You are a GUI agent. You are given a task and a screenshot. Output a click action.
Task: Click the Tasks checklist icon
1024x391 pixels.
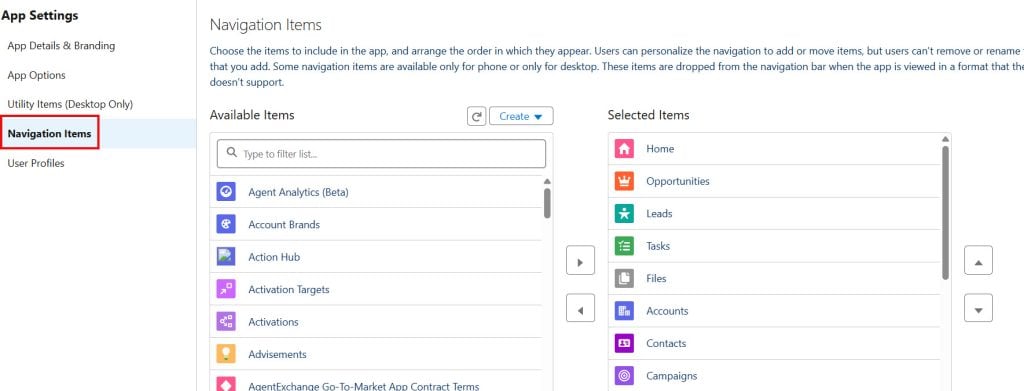click(624, 246)
